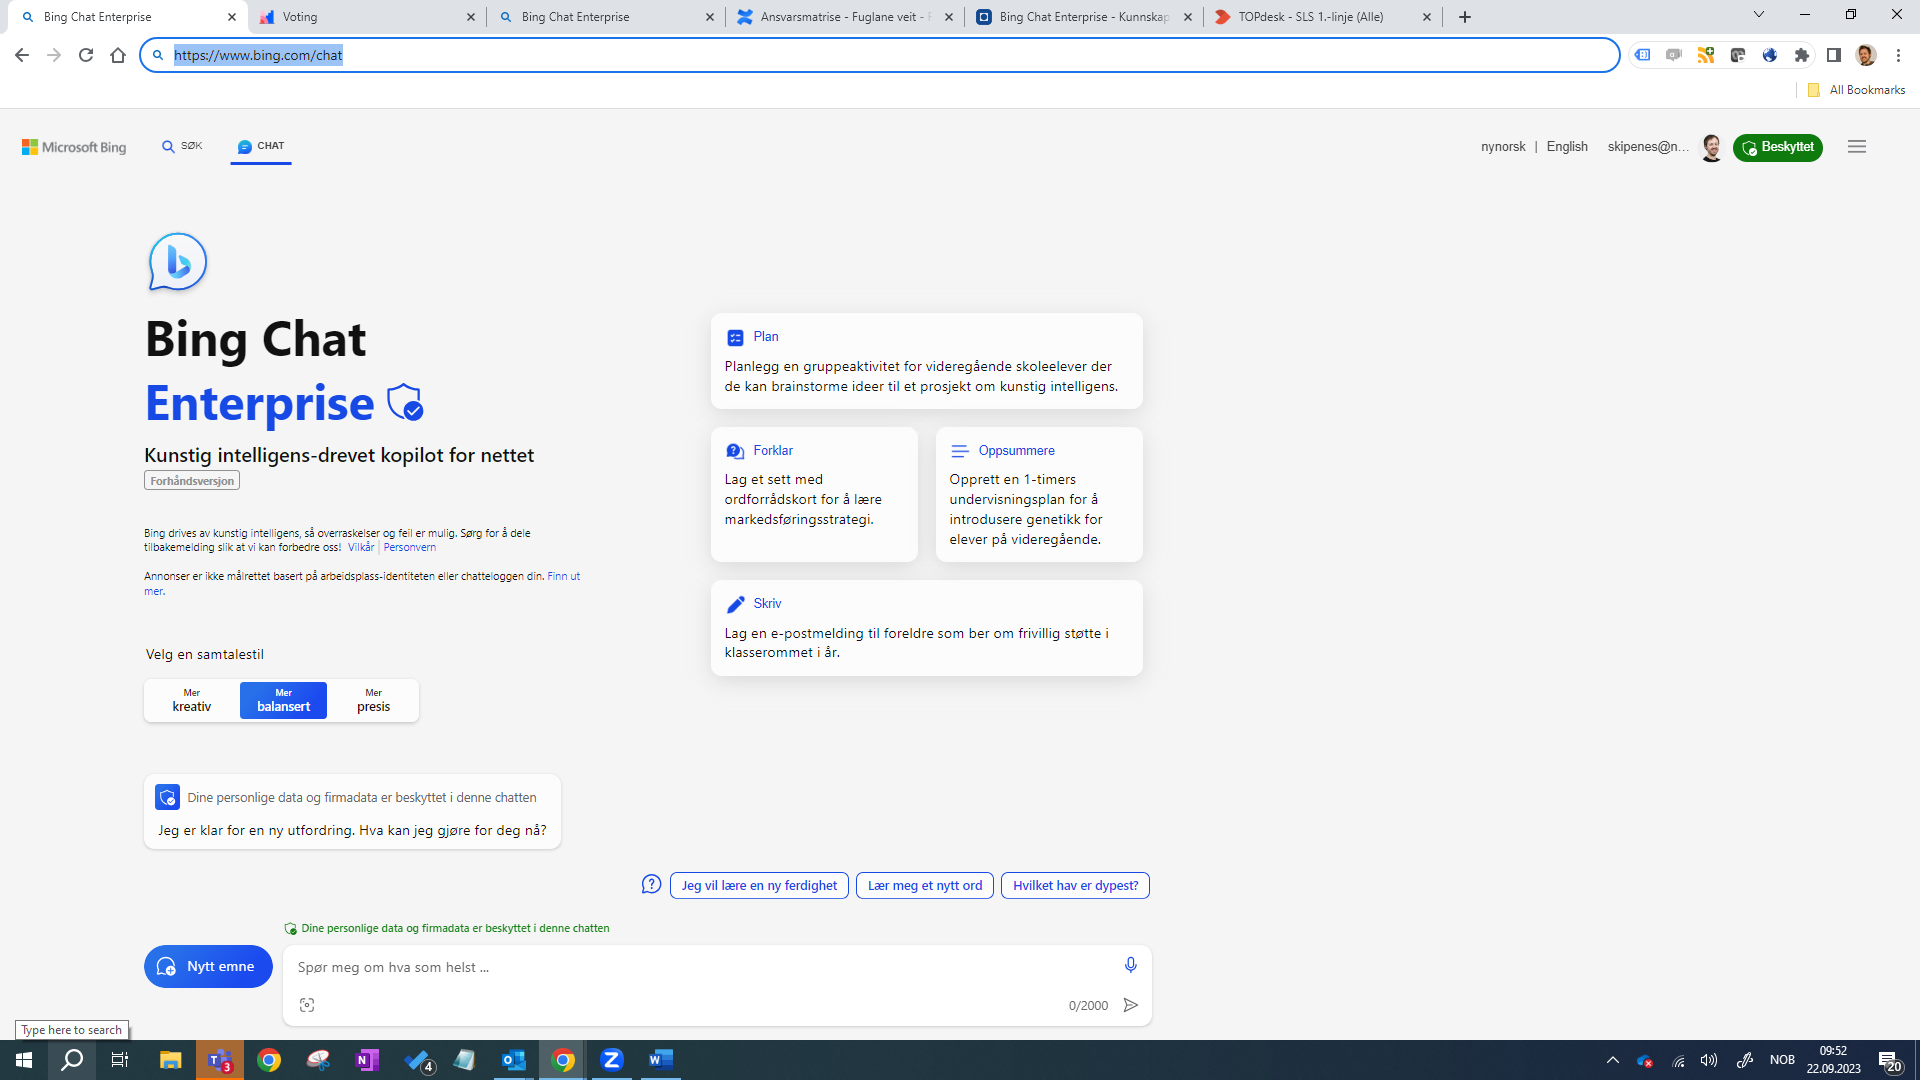The image size is (1920, 1080).
Task: Click the Nytt emne button
Action: tap(208, 966)
